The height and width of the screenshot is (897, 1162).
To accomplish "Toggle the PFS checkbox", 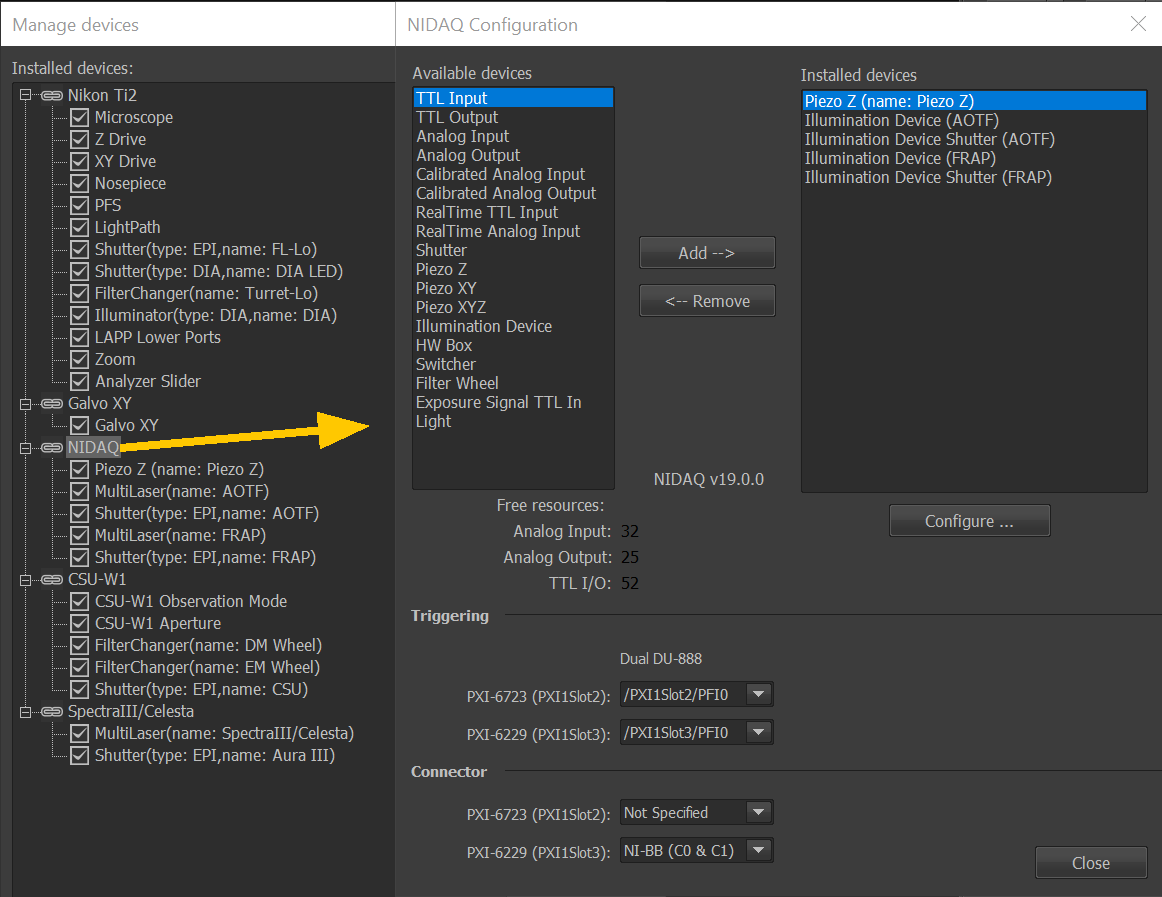I will tap(80, 205).
